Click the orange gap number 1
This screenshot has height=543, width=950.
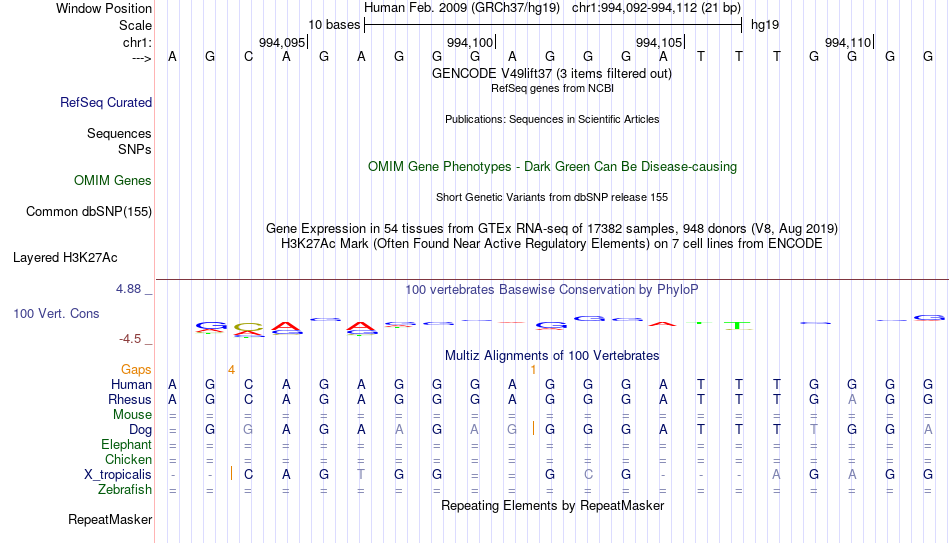click(x=533, y=370)
